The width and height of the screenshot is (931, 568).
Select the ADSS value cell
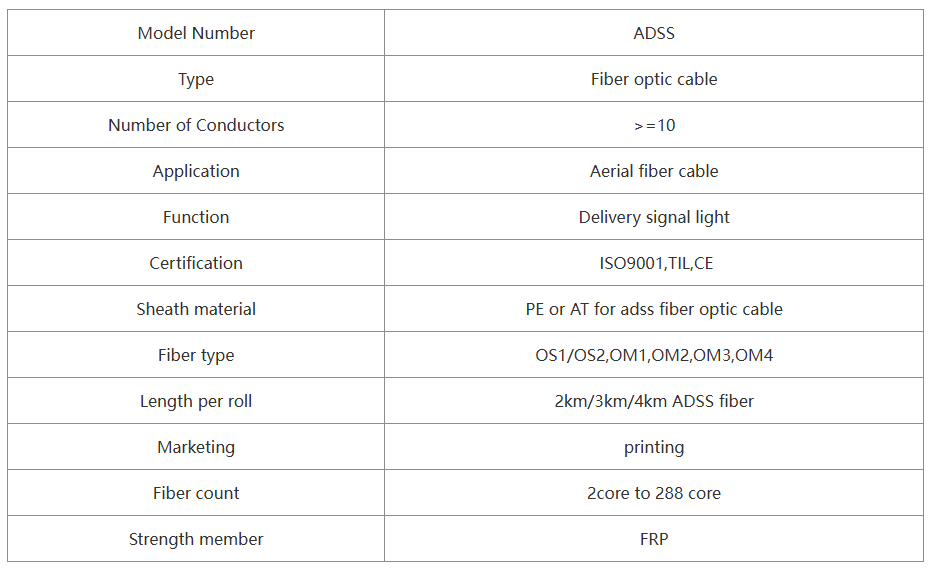point(654,33)
